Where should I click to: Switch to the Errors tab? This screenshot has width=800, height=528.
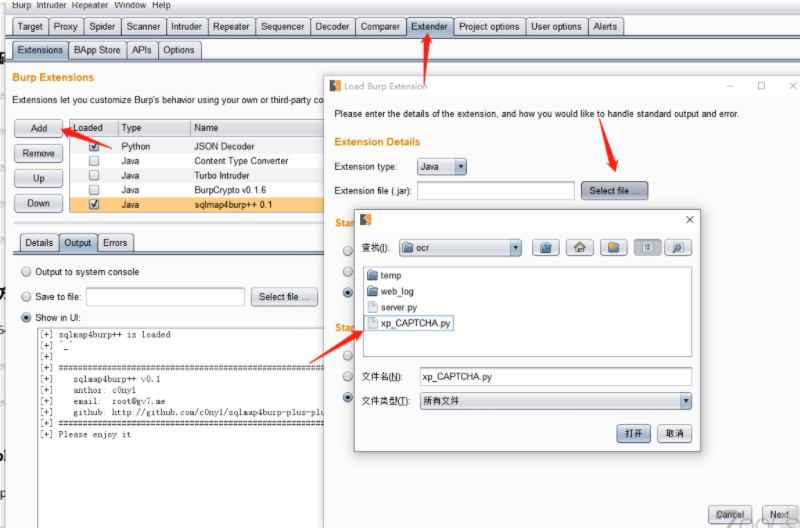115,243
